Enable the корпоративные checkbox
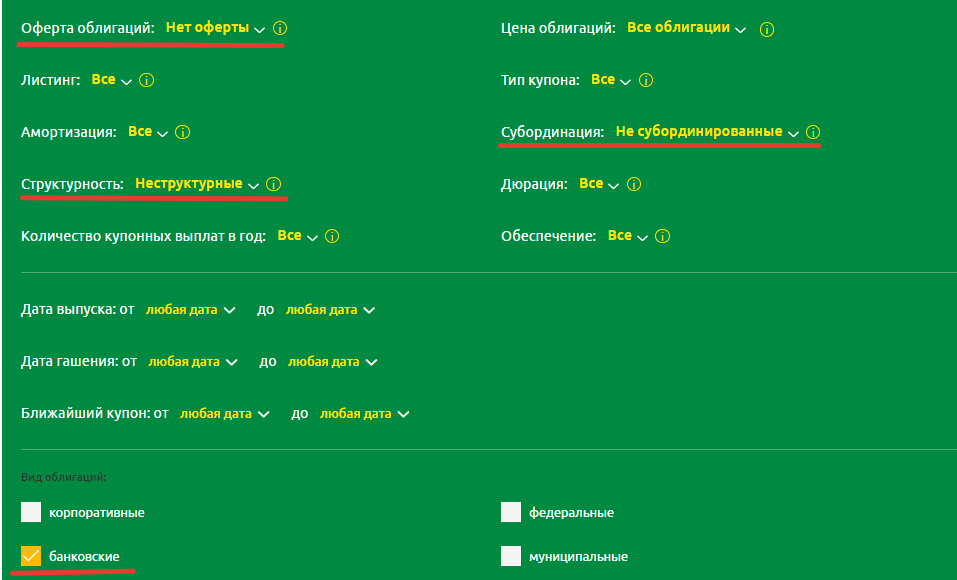 (x=32, y=513)
